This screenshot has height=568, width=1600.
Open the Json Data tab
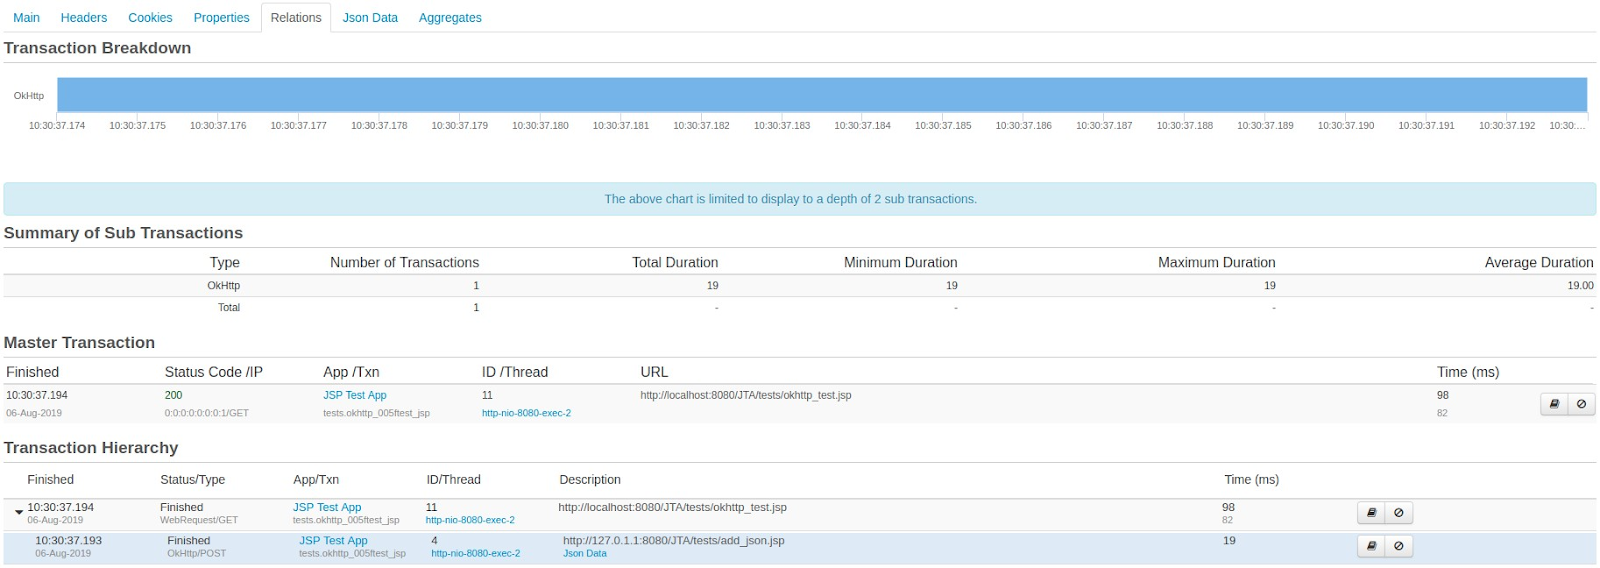370,17
